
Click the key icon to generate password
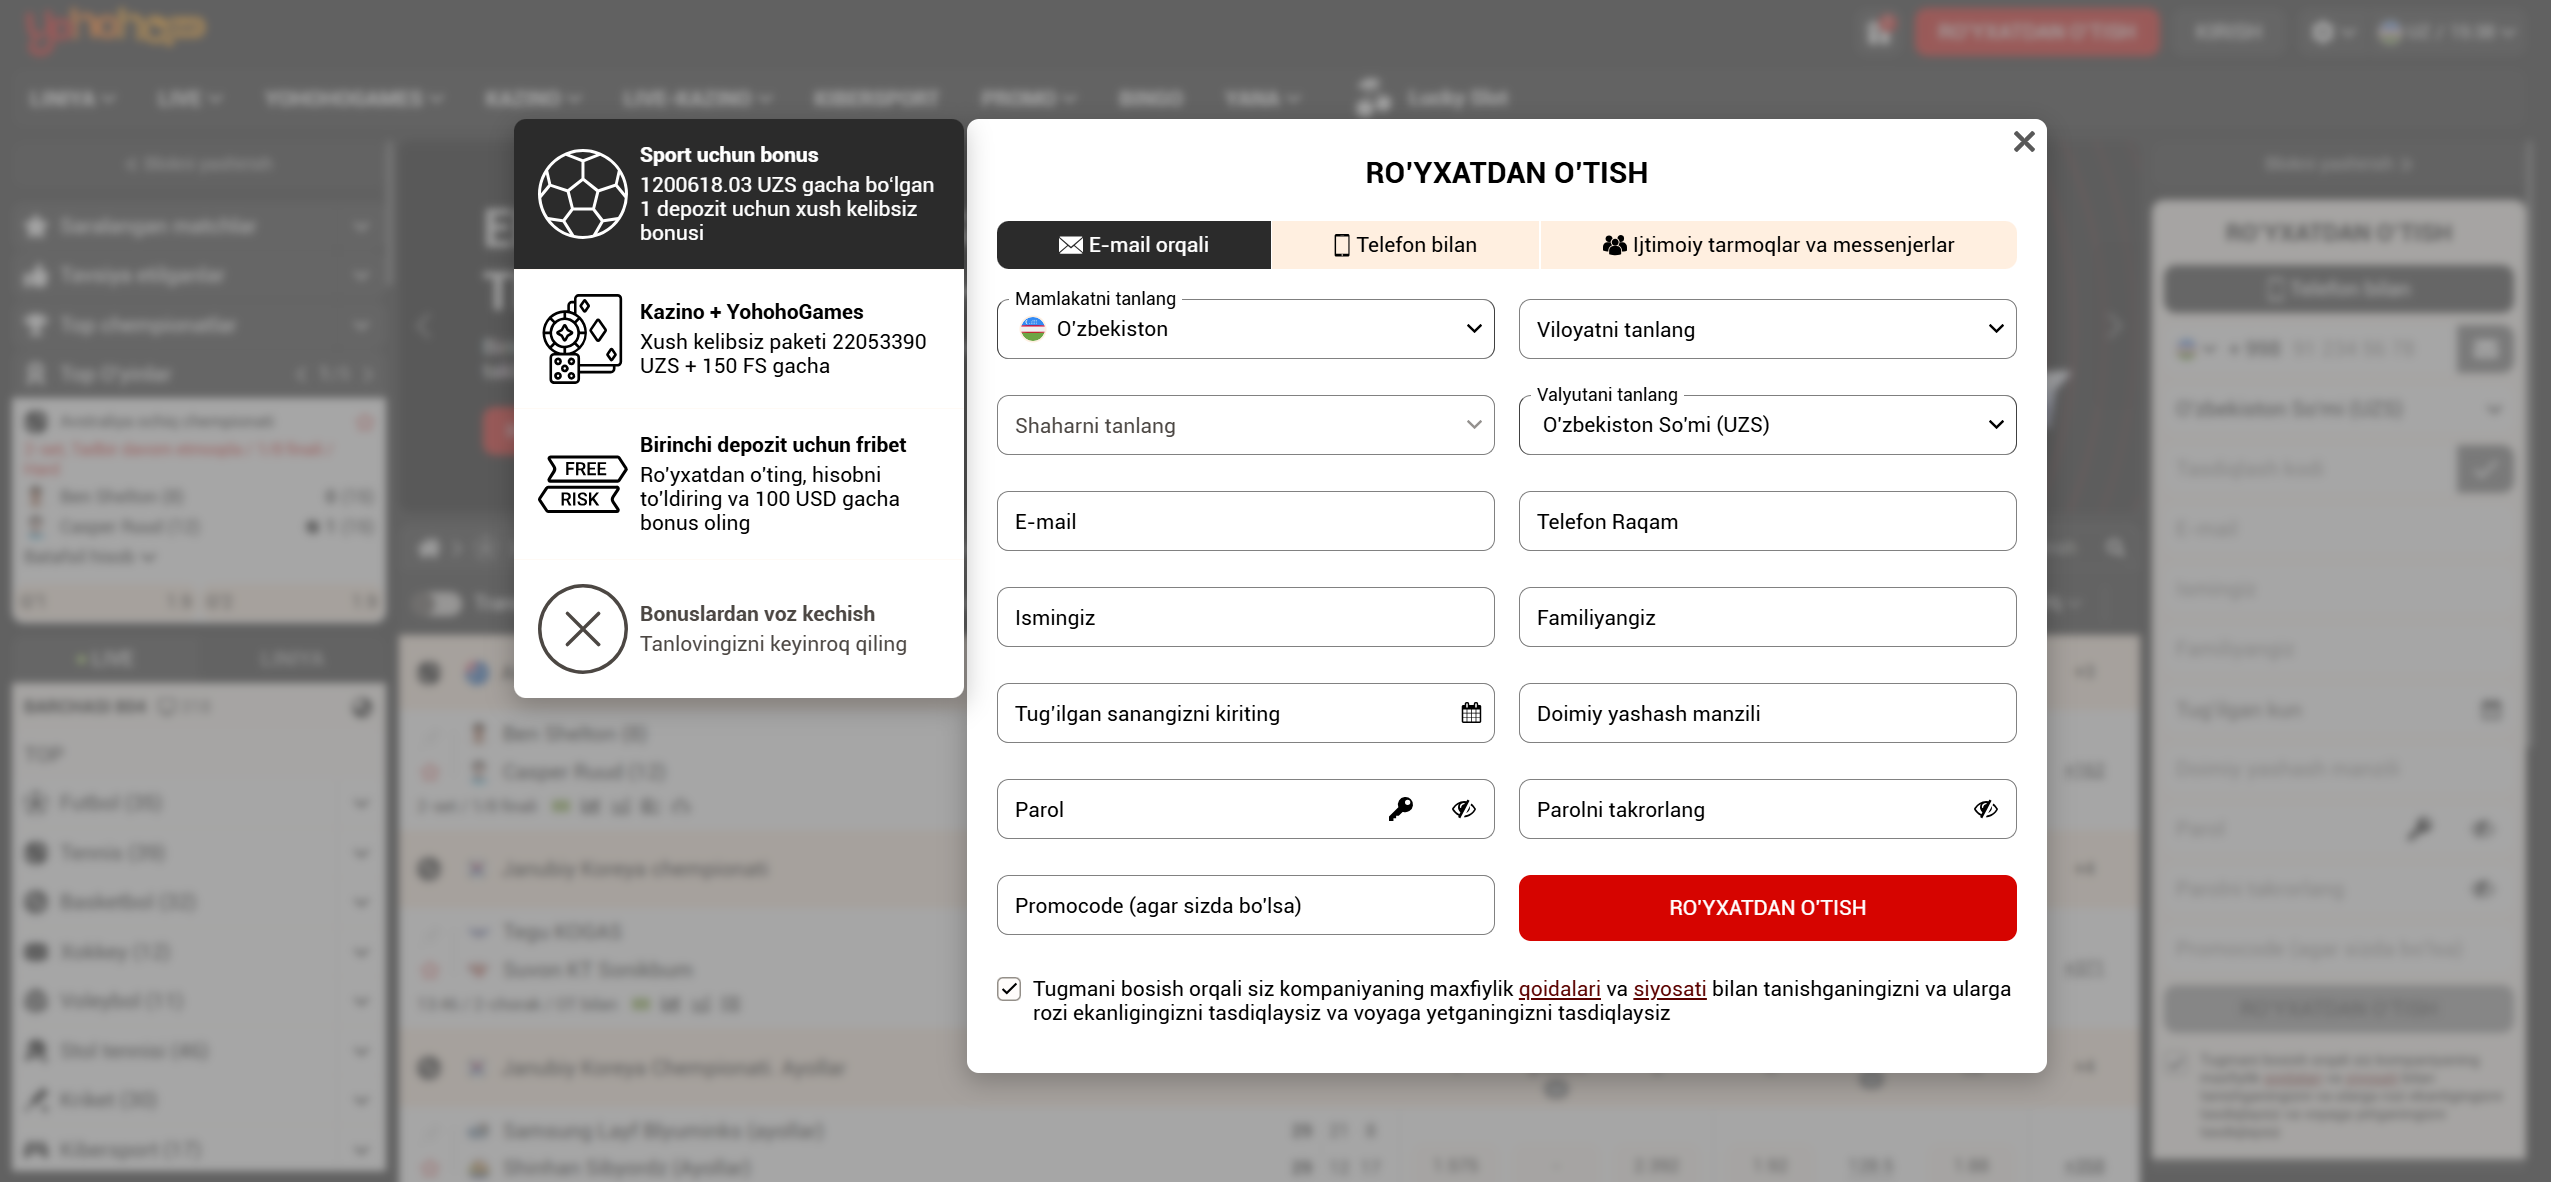point(1400,809)
